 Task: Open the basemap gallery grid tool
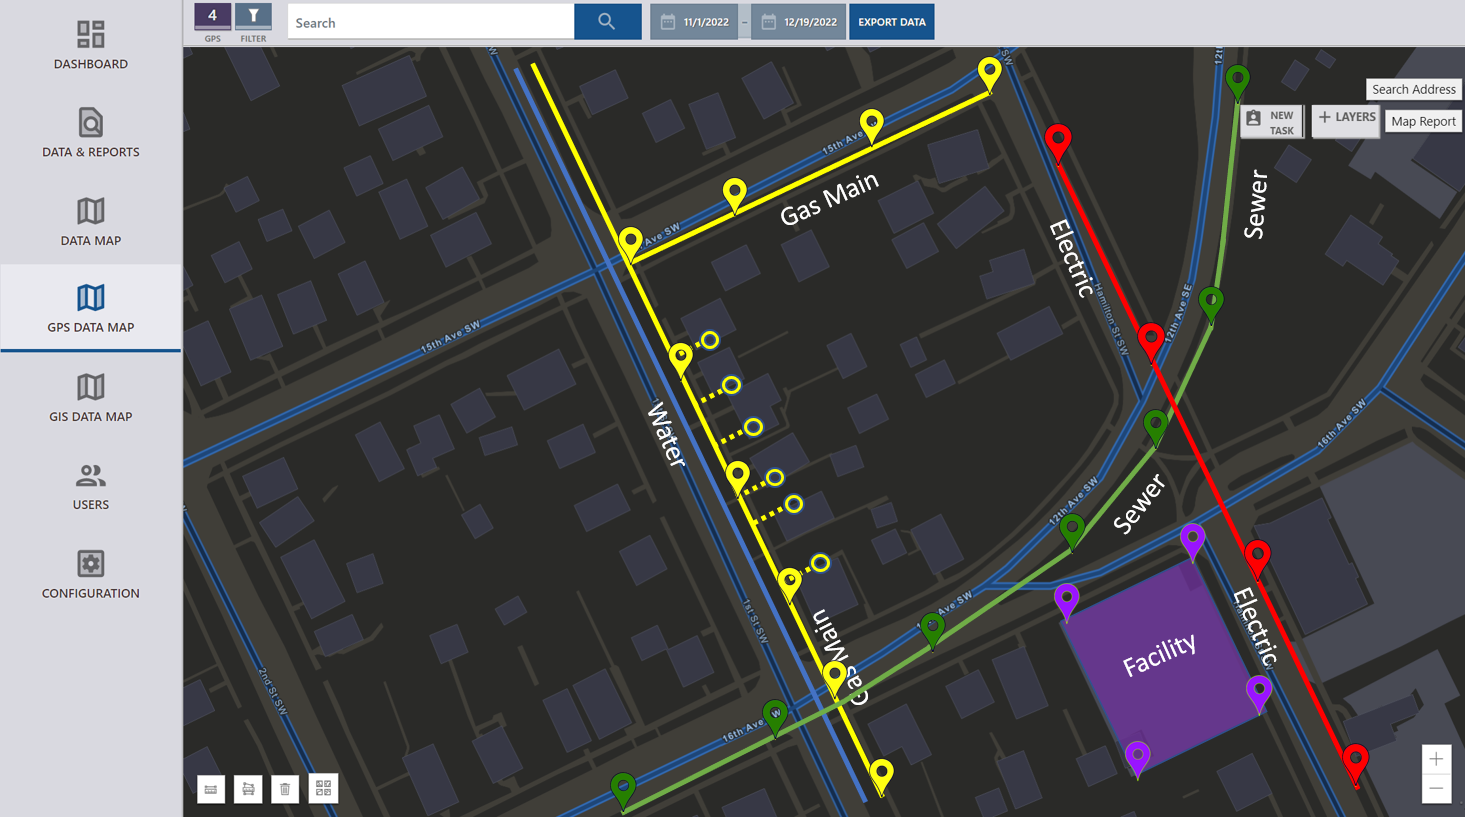pos(323,789)
